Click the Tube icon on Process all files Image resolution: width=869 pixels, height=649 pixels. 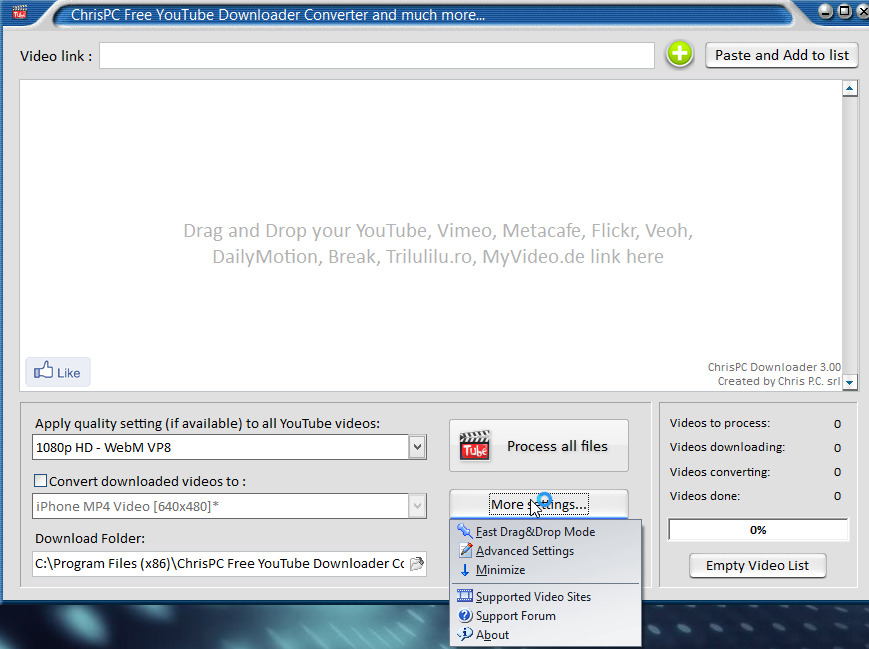tap(474, 446)
